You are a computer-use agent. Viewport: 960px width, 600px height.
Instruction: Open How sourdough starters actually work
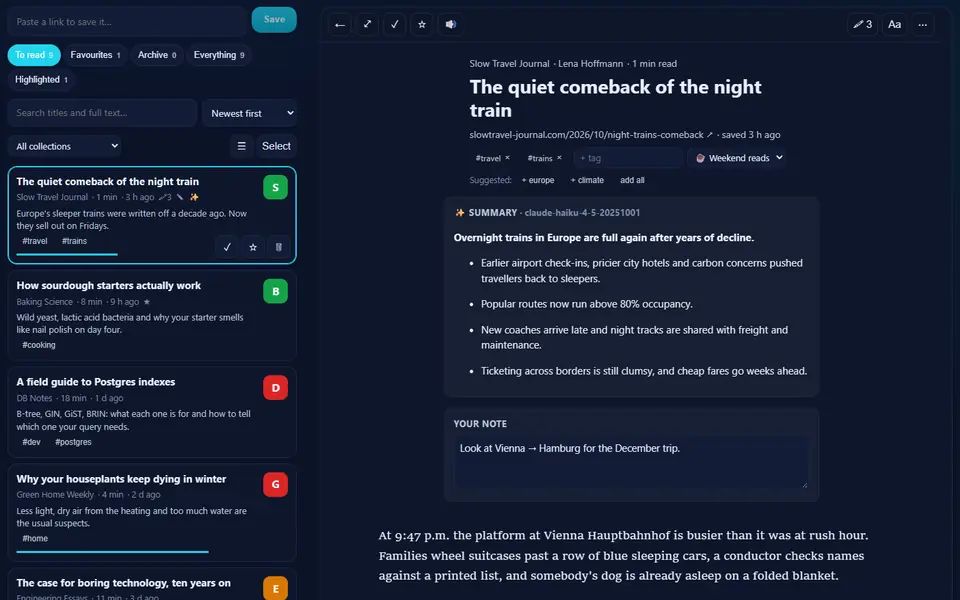108,285
